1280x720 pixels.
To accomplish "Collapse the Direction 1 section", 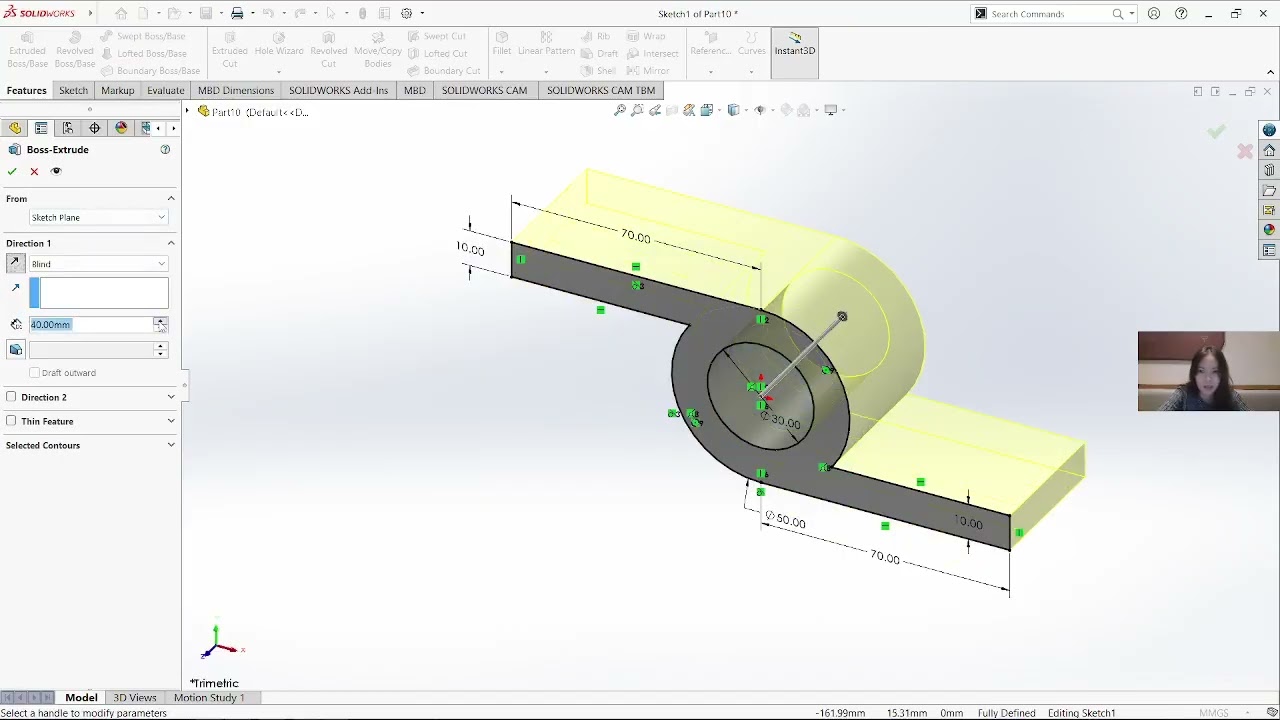I will tap(171, 243).
